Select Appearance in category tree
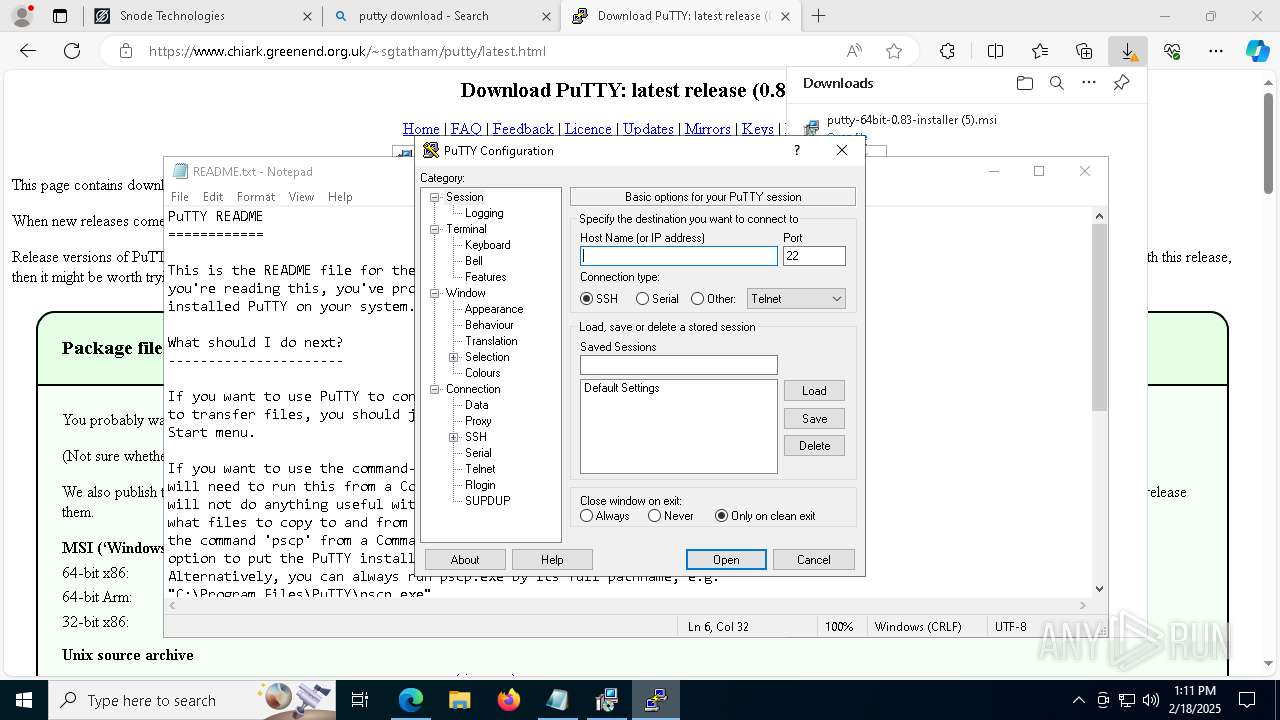This screenshot has height=720, width=1280. 494,309
